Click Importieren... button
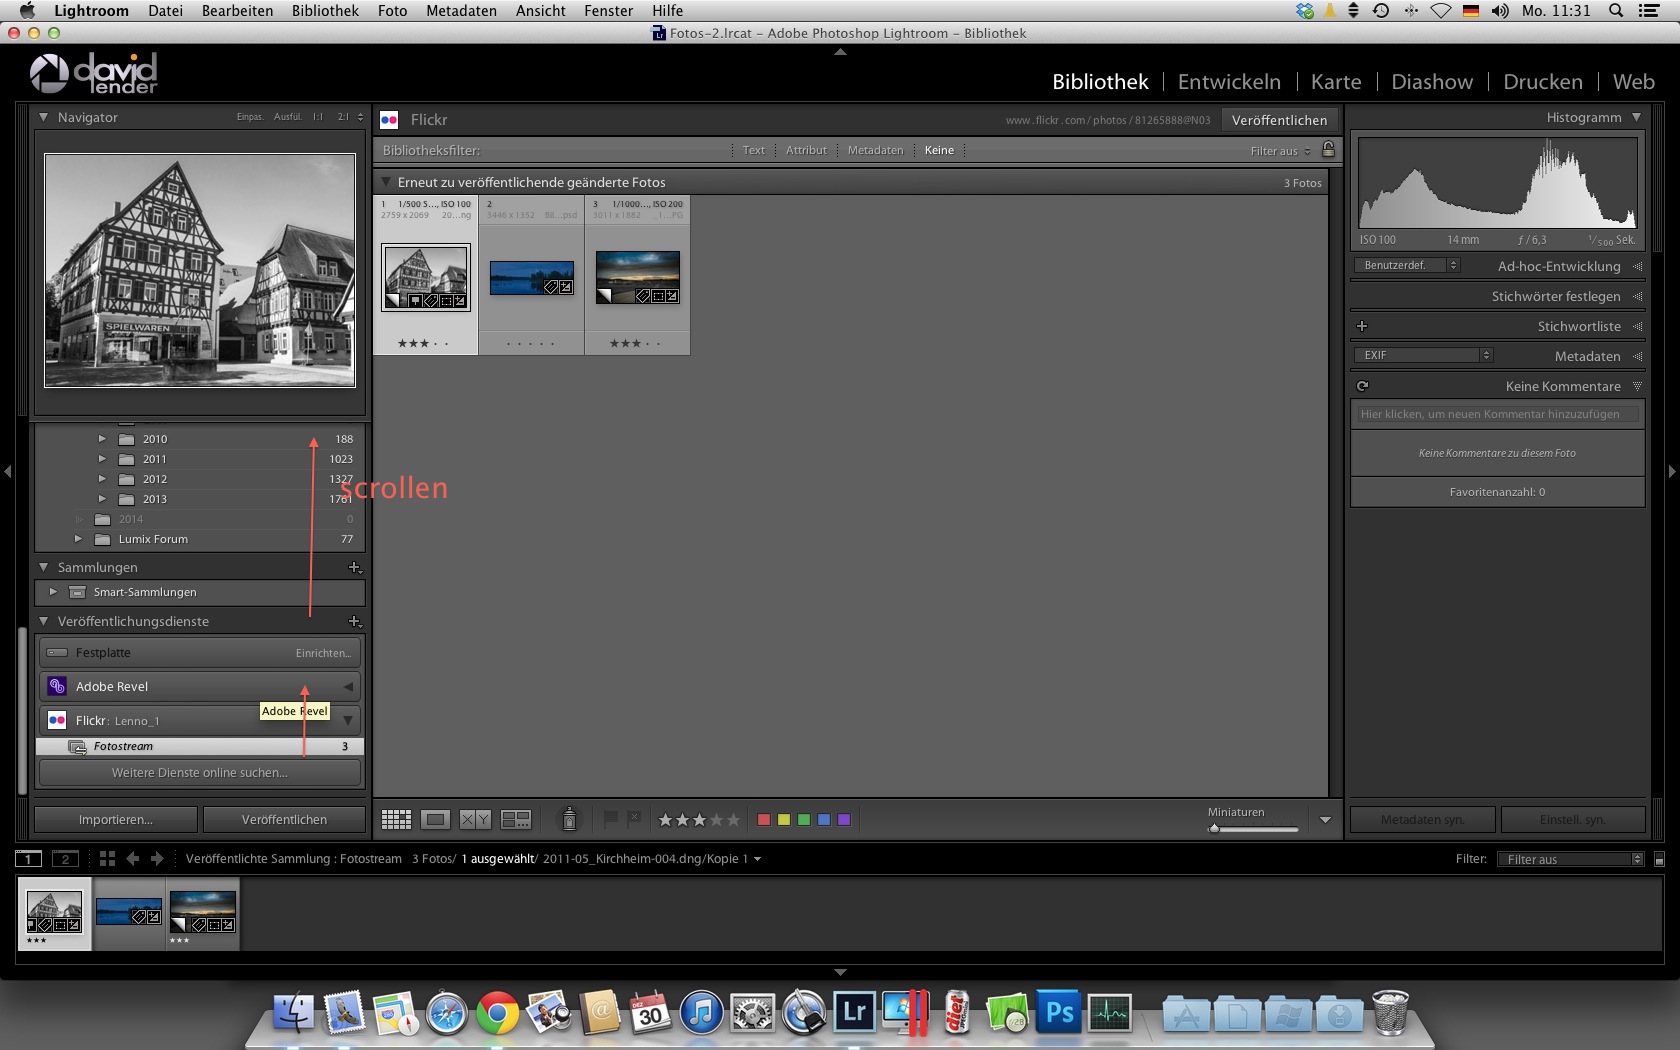This screenshot has width=1680, height=1050. coord(116,819)
